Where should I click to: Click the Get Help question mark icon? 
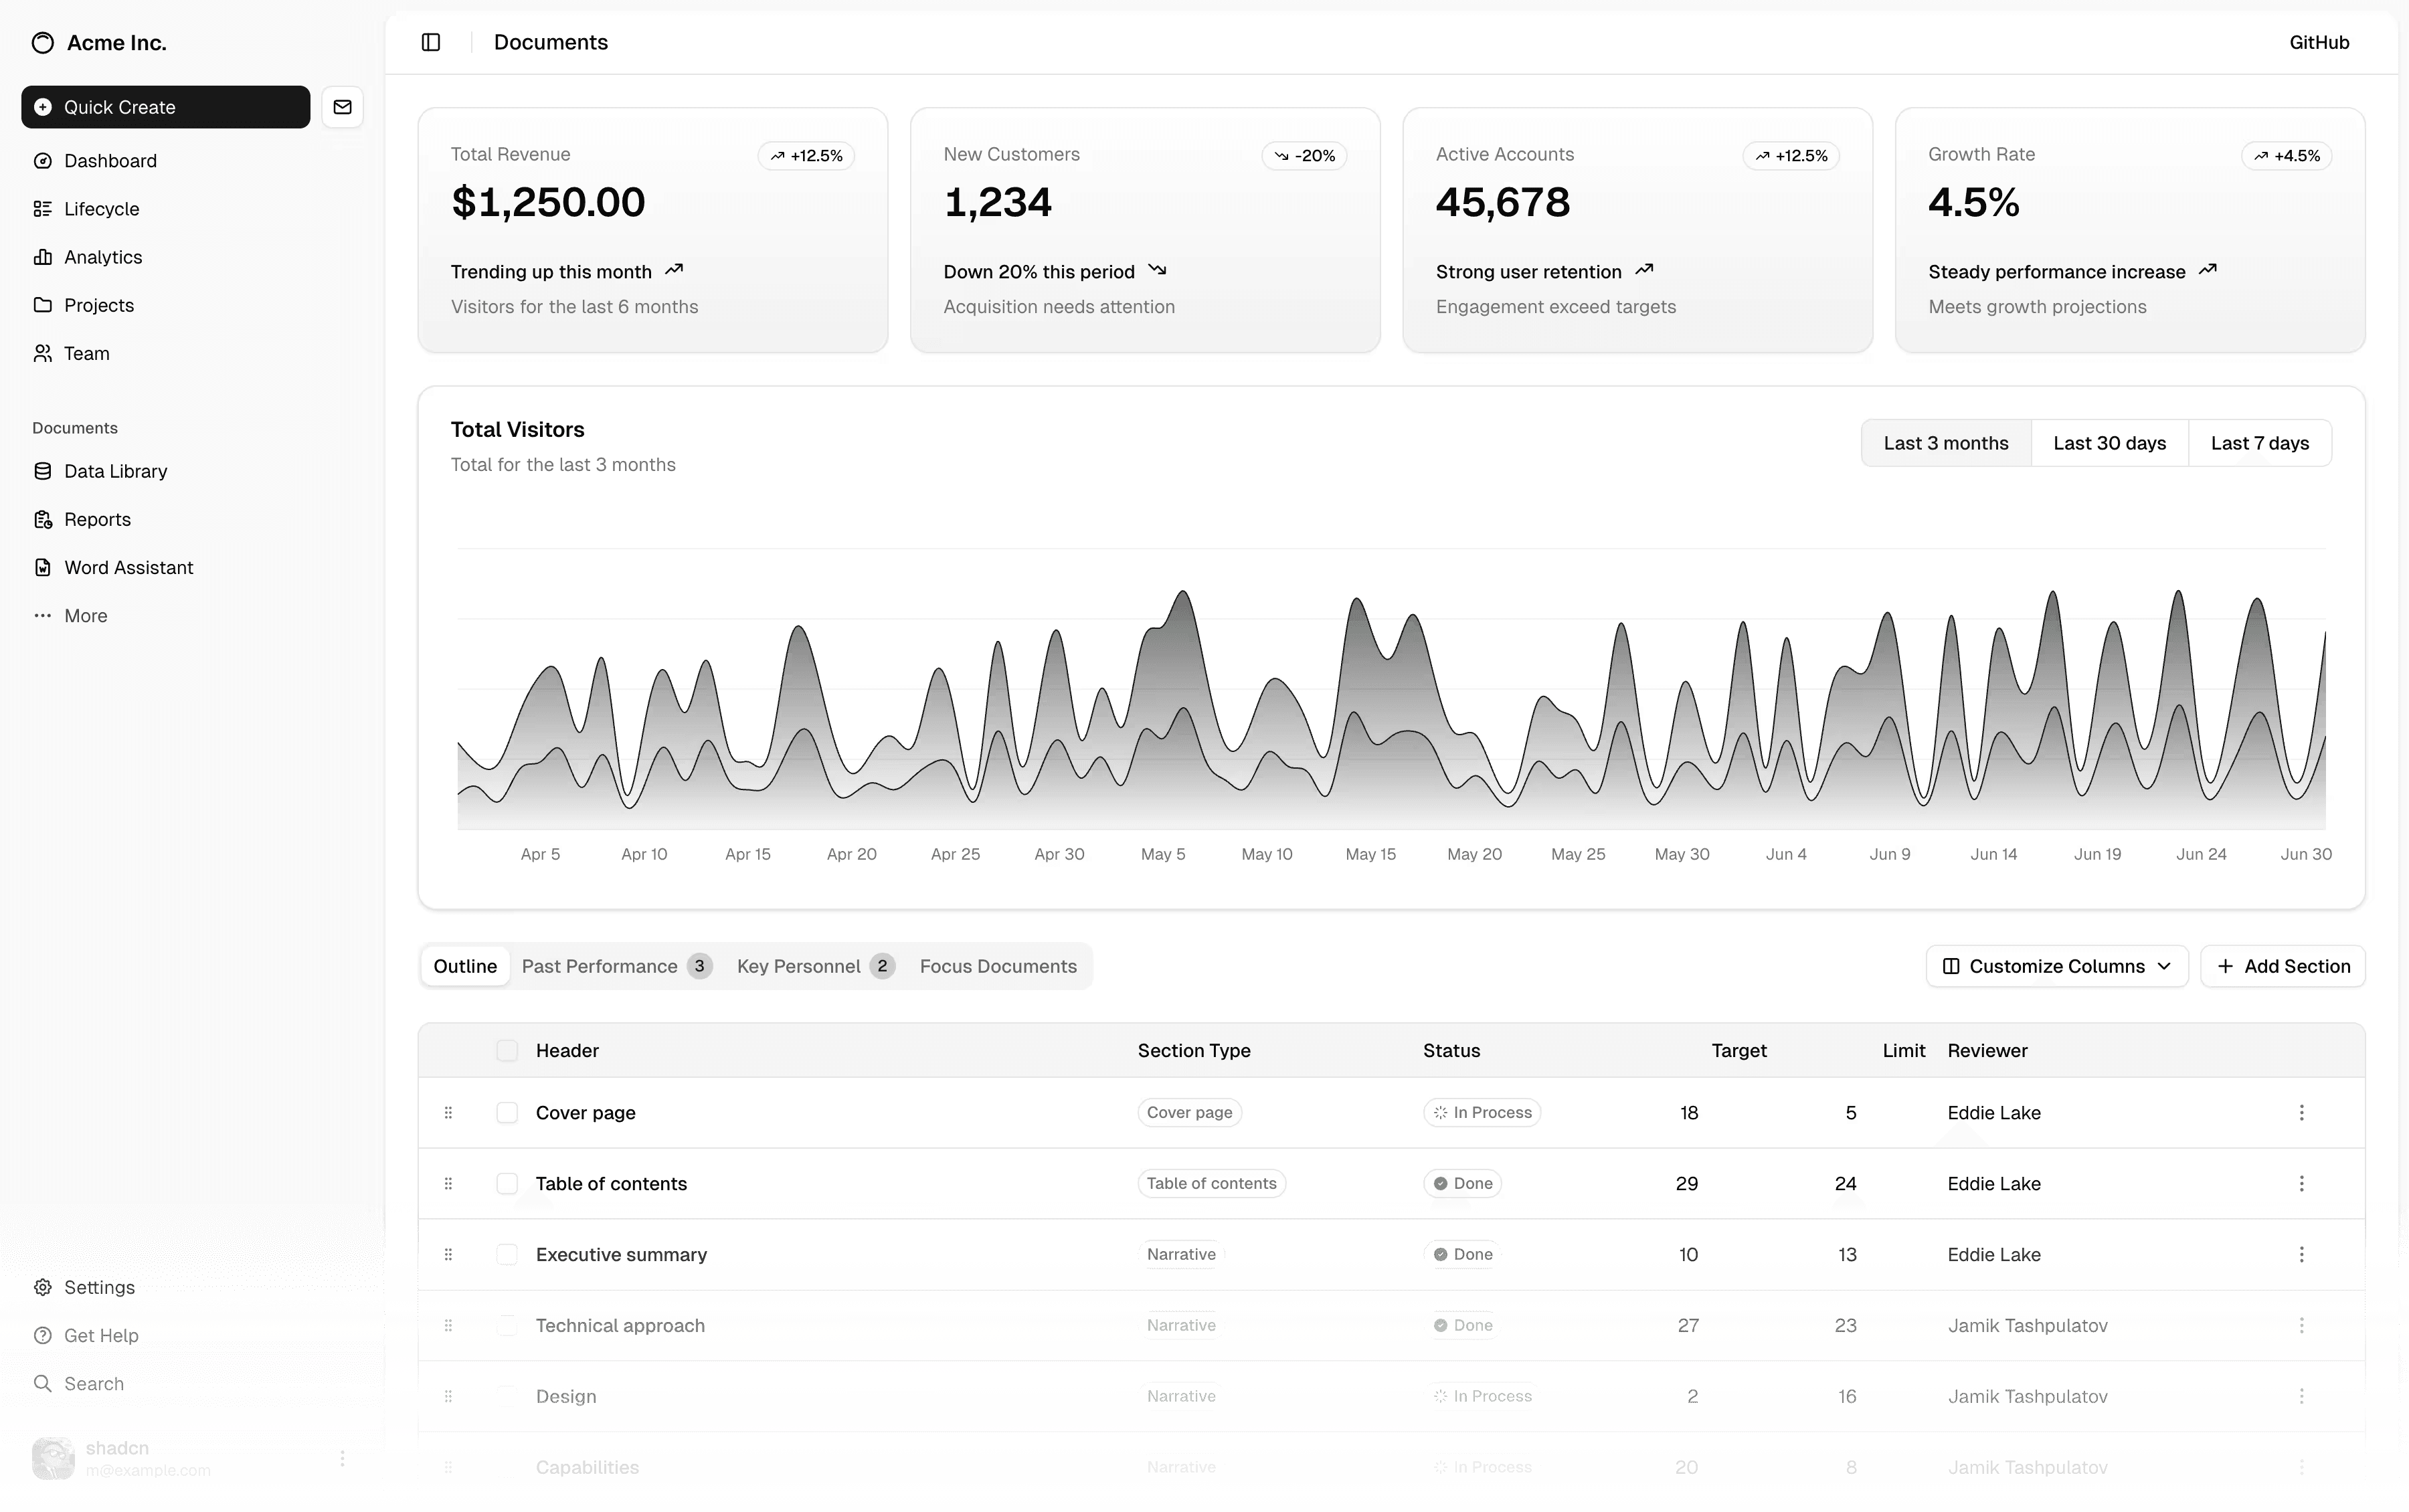pyautogui.click(x=42, y=1335)
